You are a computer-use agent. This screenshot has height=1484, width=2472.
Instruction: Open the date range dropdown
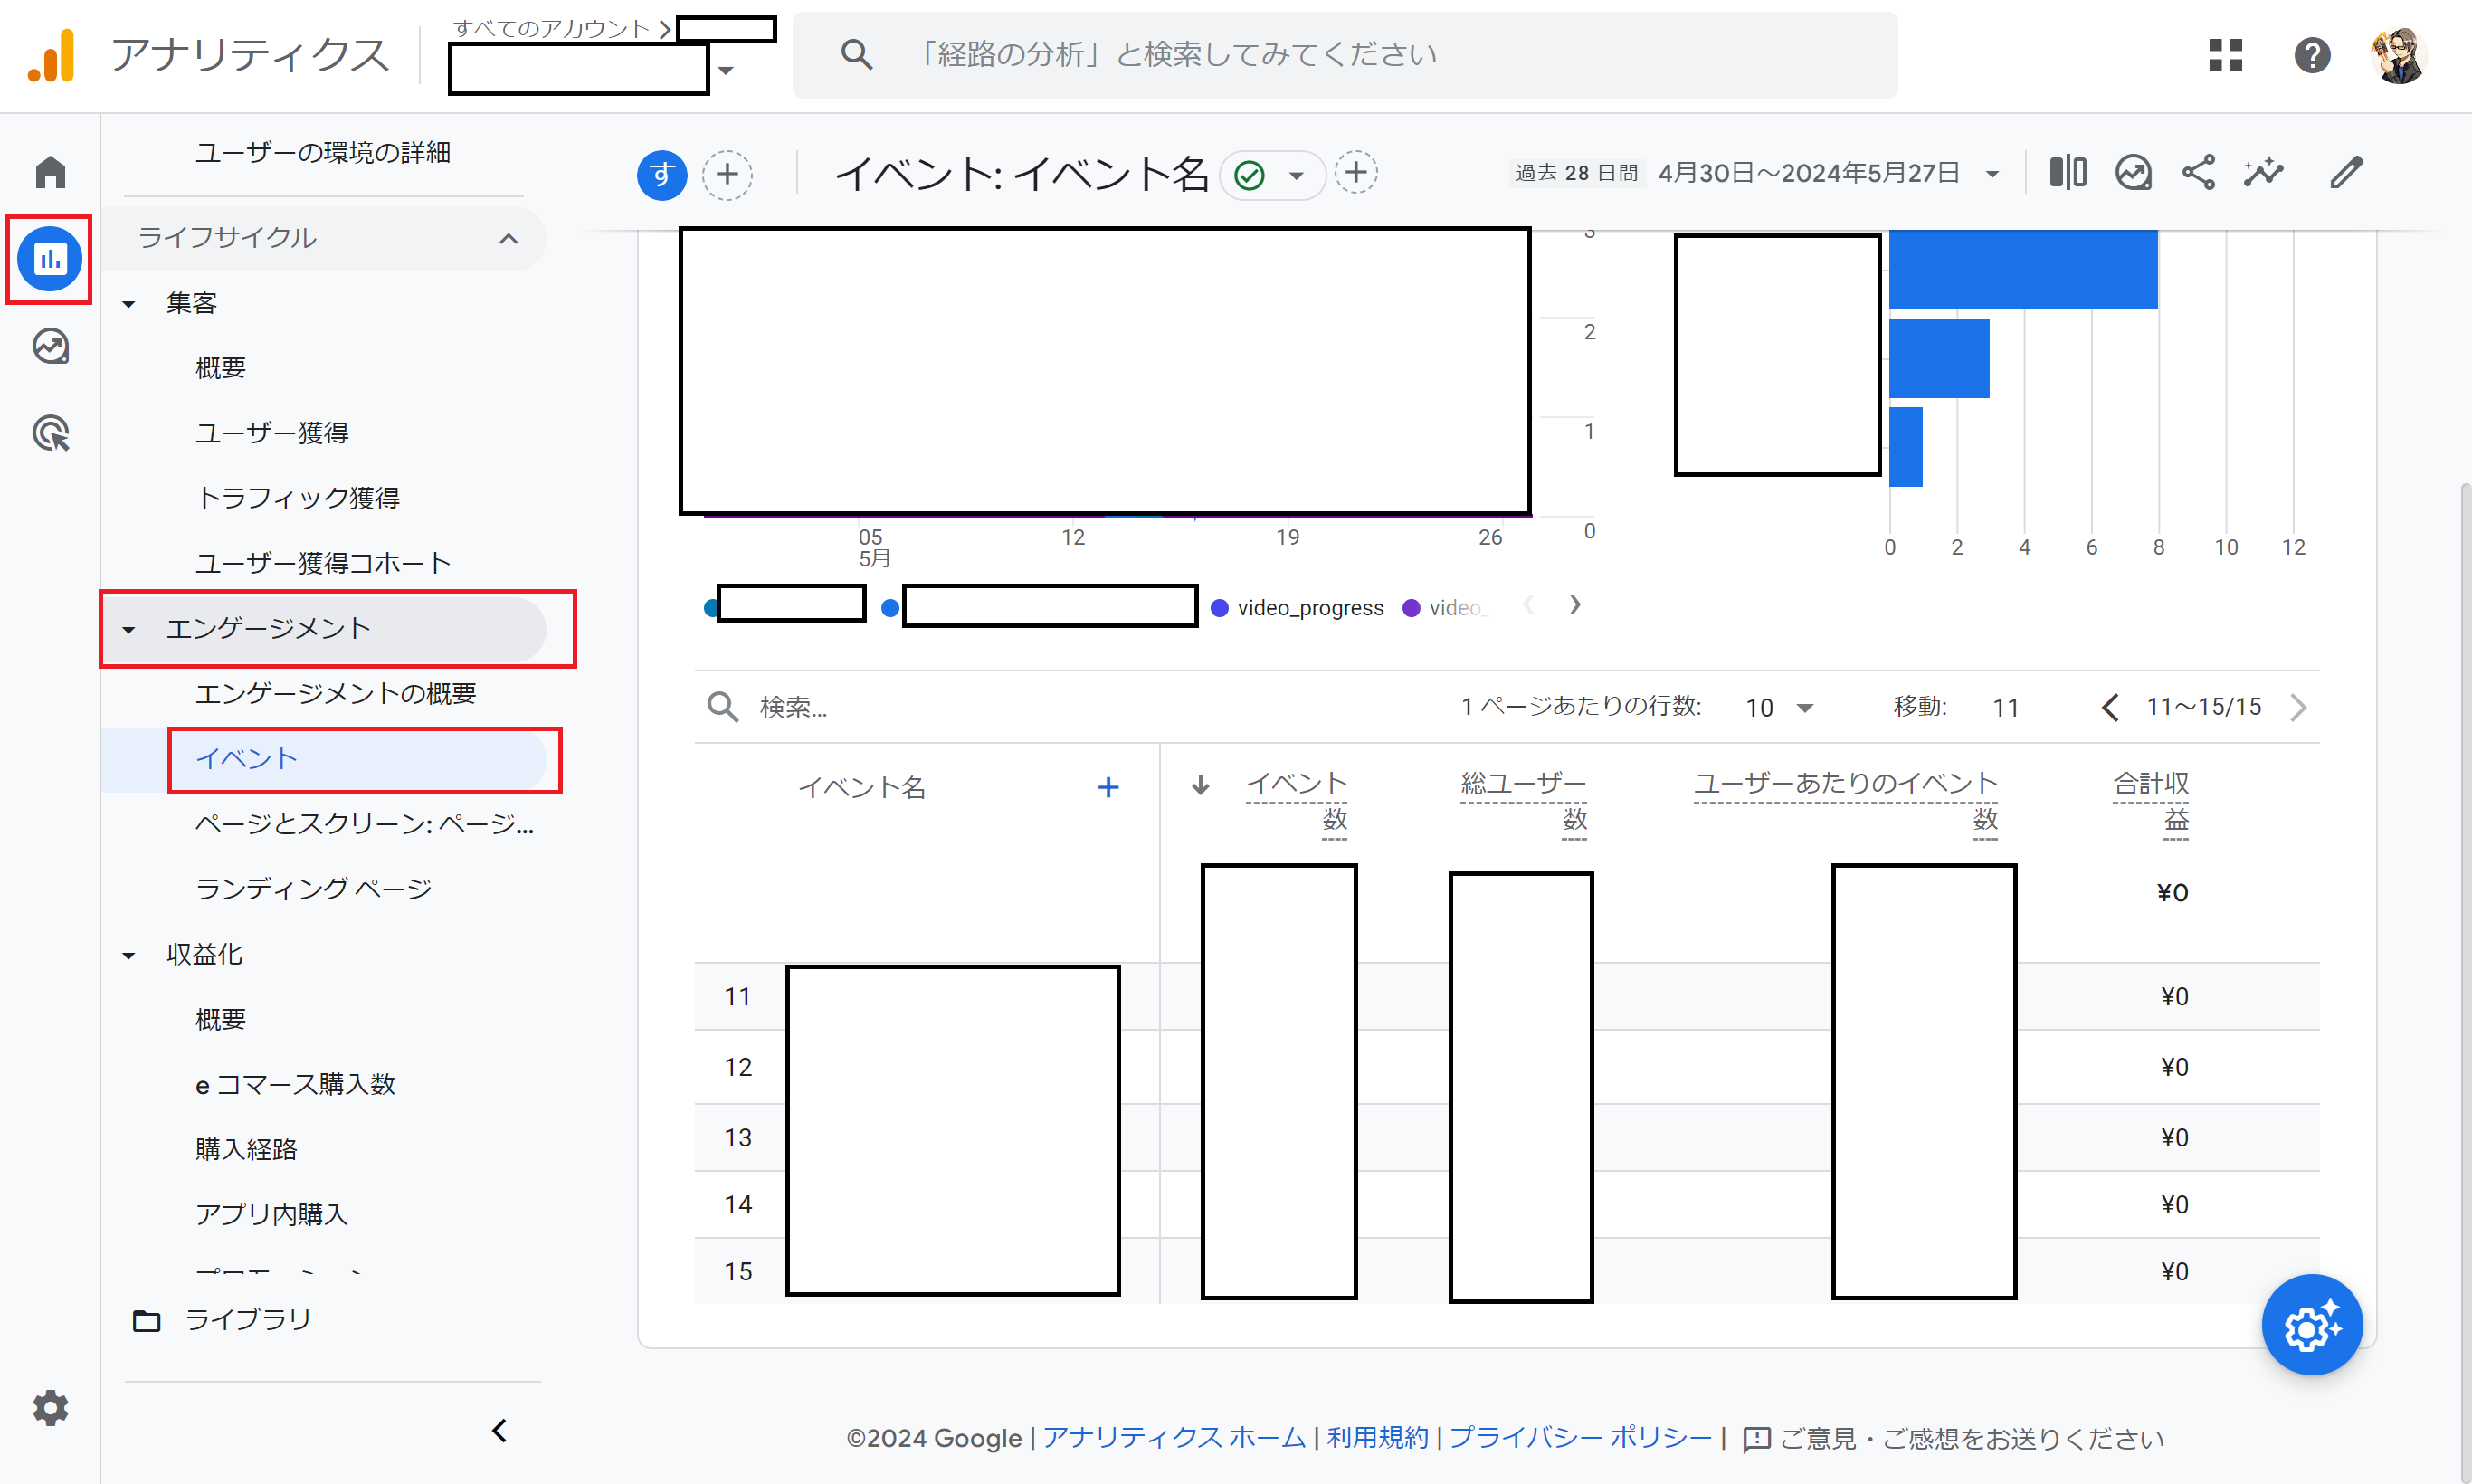1992,174
